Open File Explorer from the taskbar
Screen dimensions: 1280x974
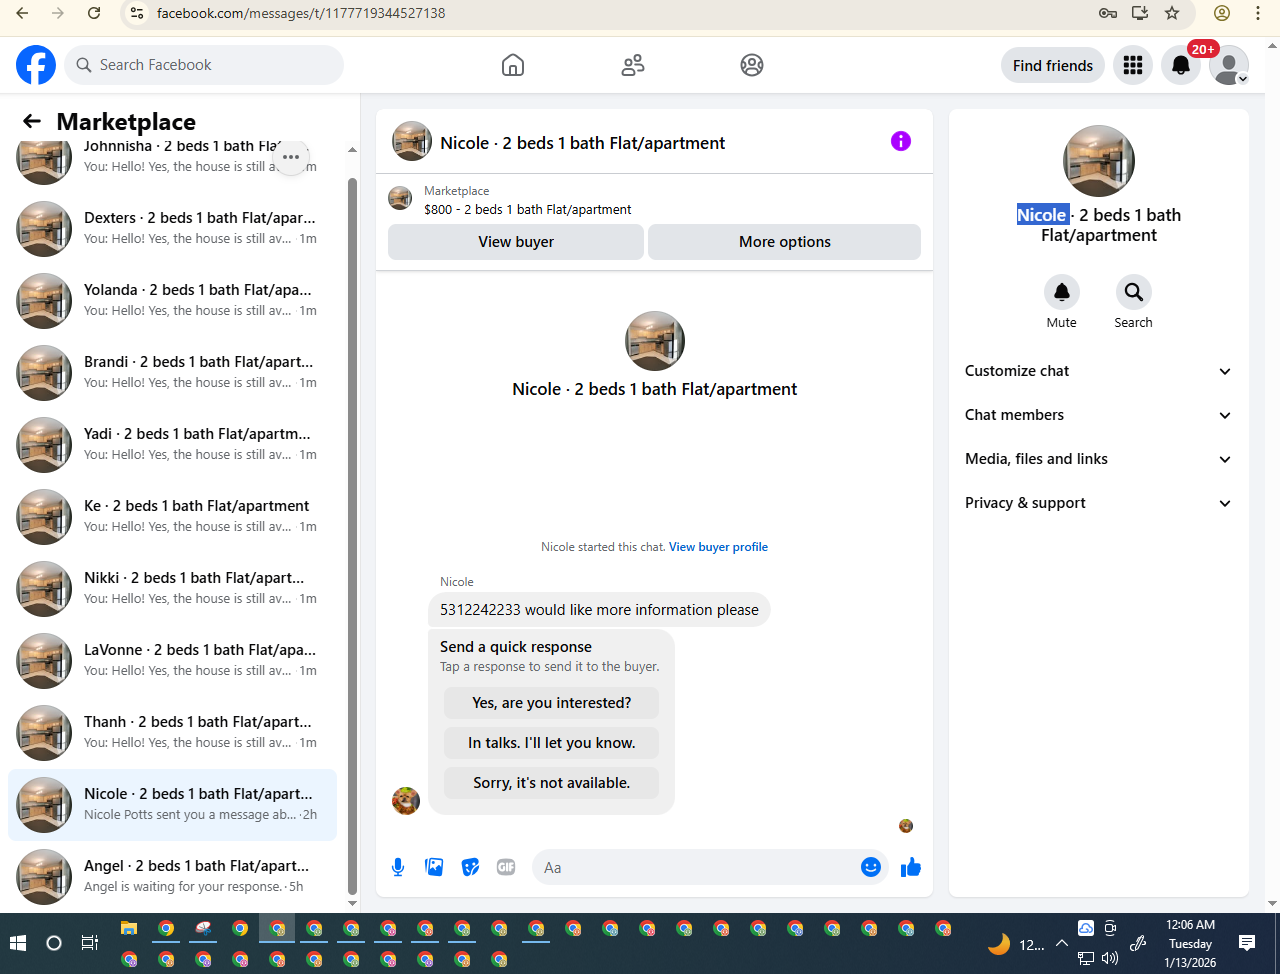click(x=129, y=928)
